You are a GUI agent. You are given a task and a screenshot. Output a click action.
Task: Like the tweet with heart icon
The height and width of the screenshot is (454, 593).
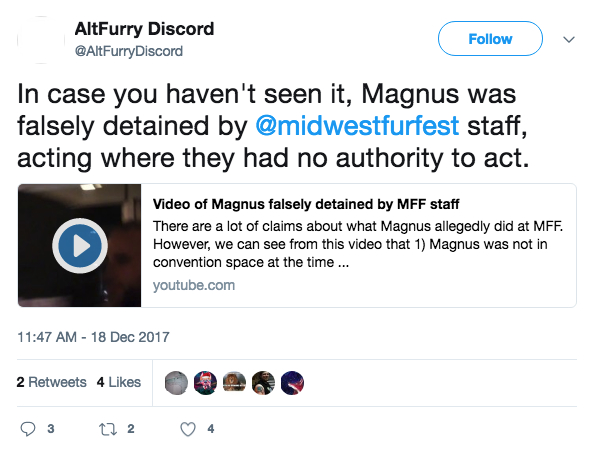tap(188, 429)
